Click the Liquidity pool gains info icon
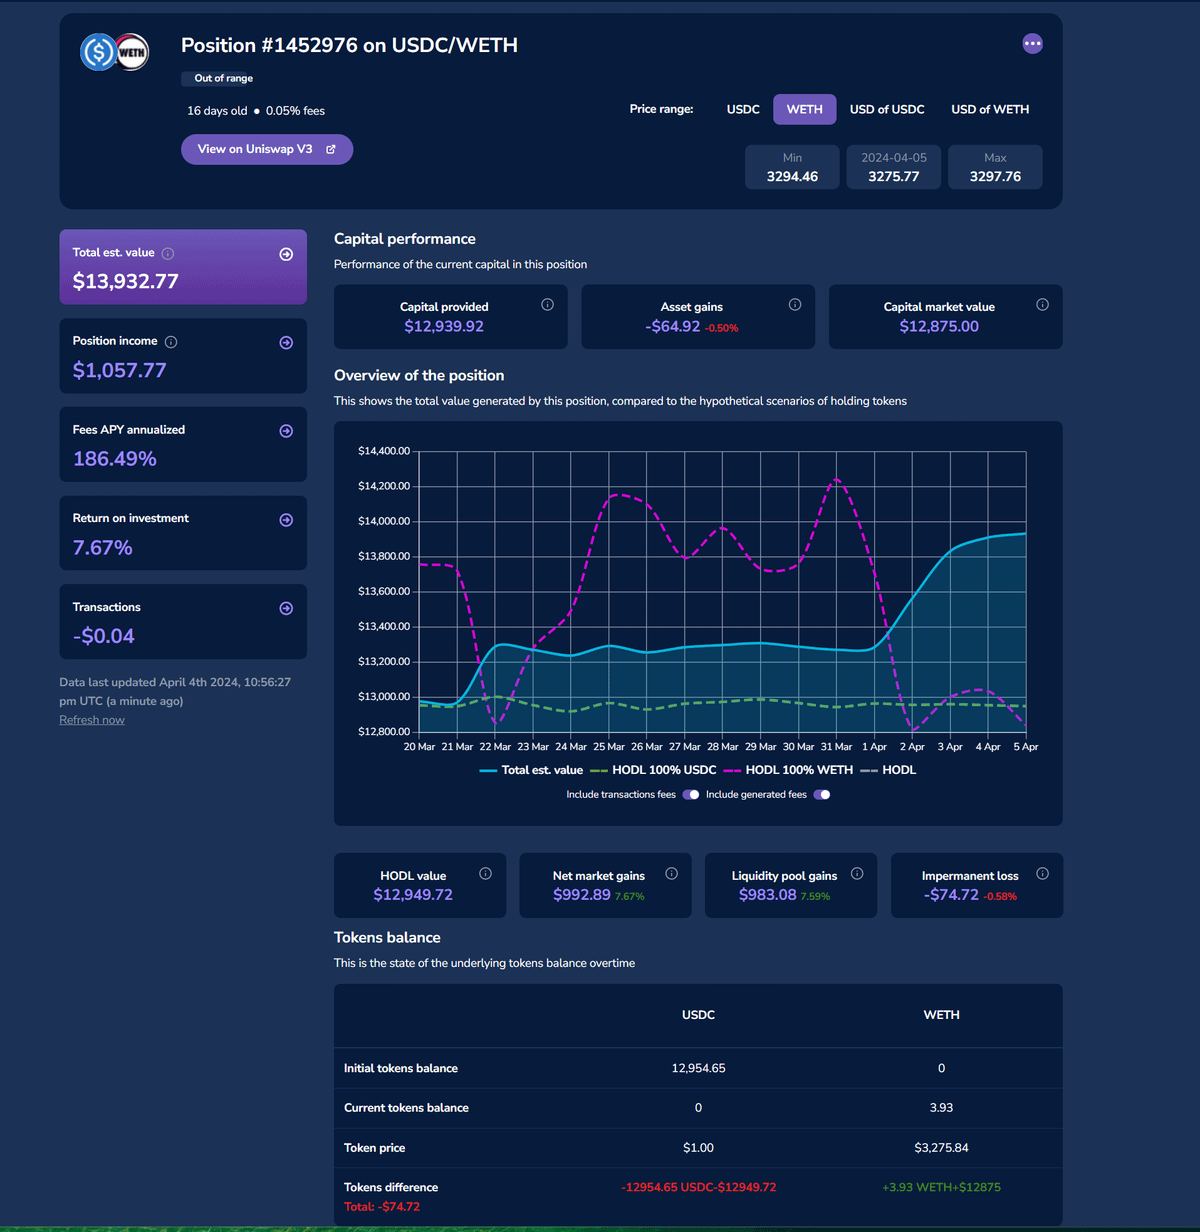The height and width of the screenshot is (1232, 1200). [857, 874]
